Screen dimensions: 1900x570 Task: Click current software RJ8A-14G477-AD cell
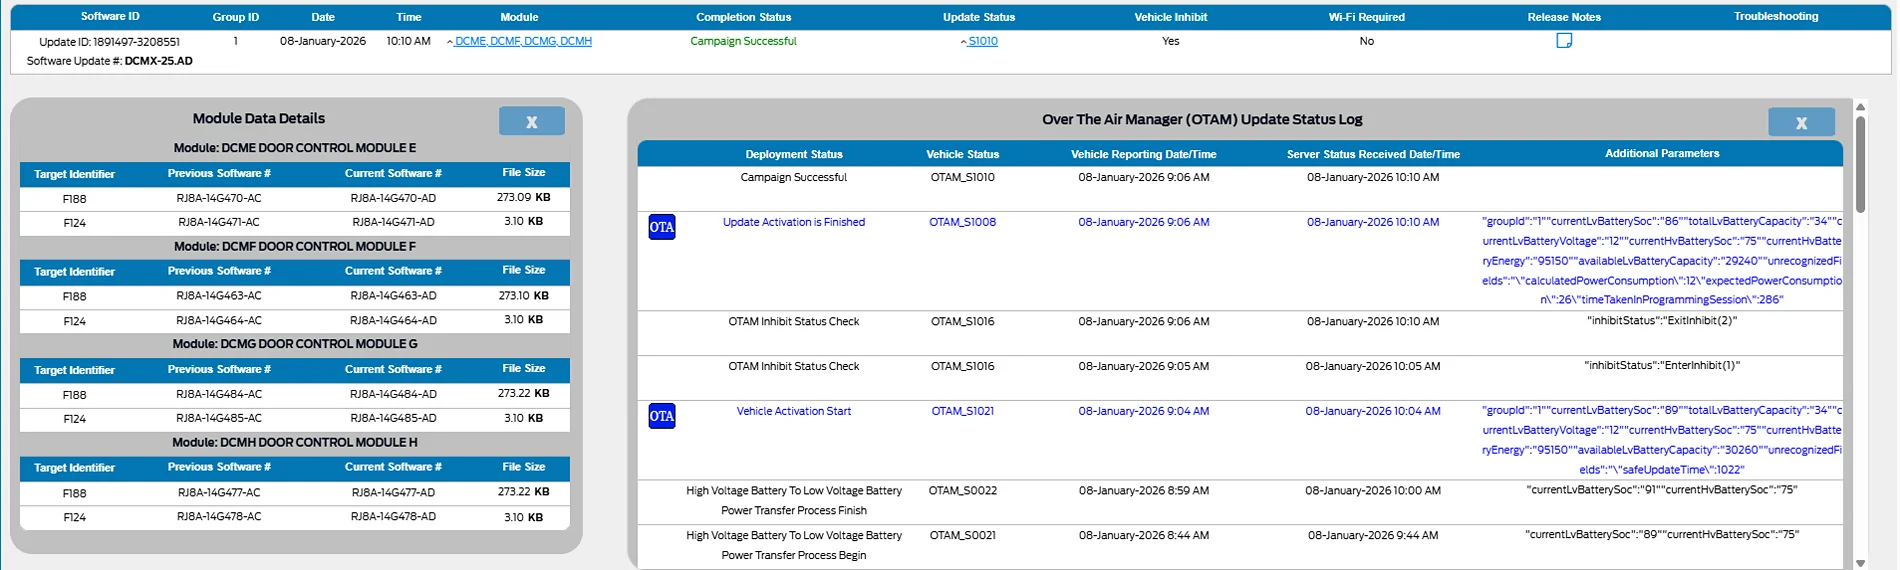393,493
